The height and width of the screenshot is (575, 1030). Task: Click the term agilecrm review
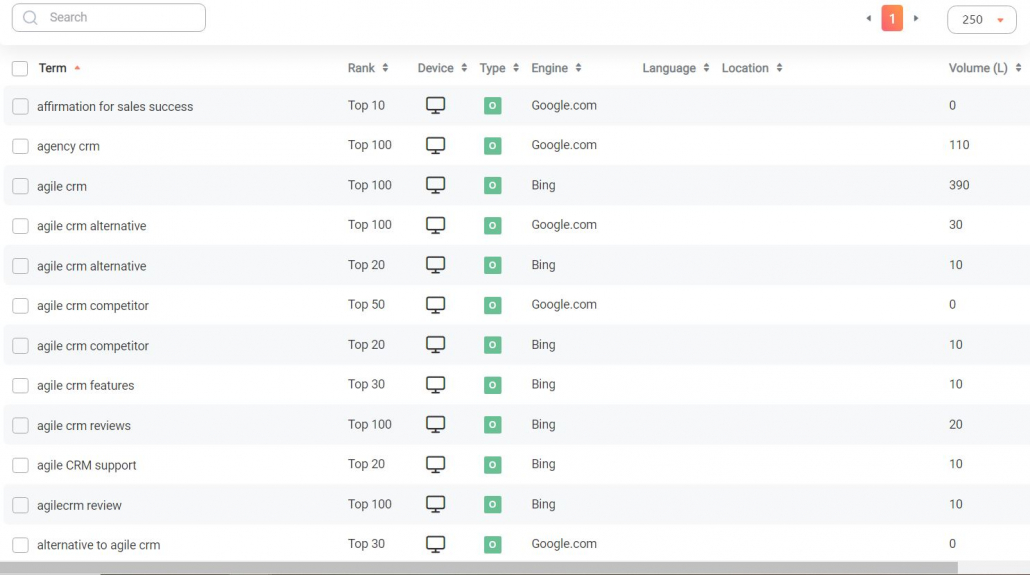pos(79,505)
